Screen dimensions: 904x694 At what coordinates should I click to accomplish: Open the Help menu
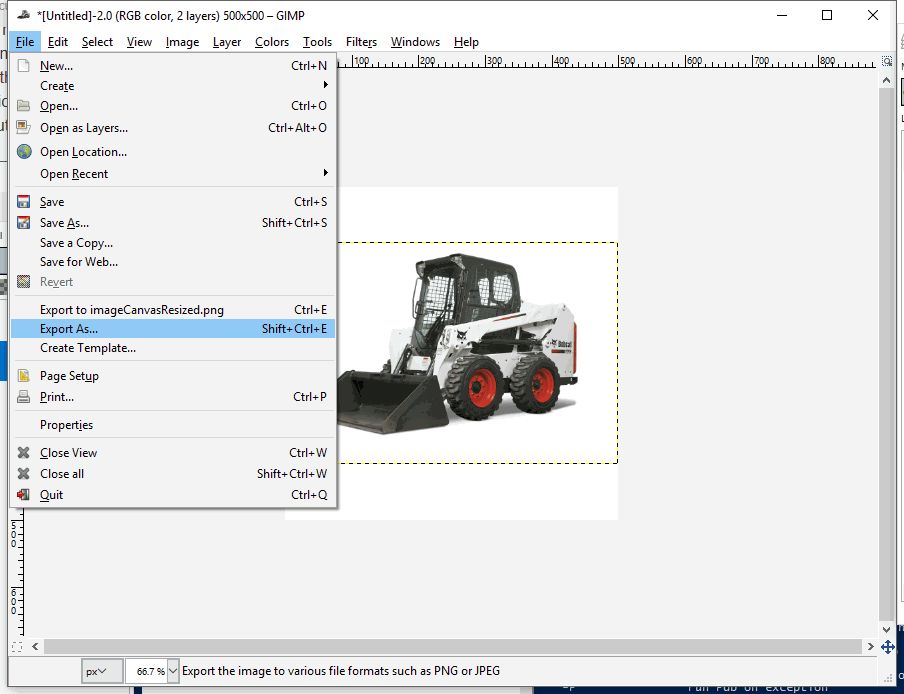[x=466, y=42]
